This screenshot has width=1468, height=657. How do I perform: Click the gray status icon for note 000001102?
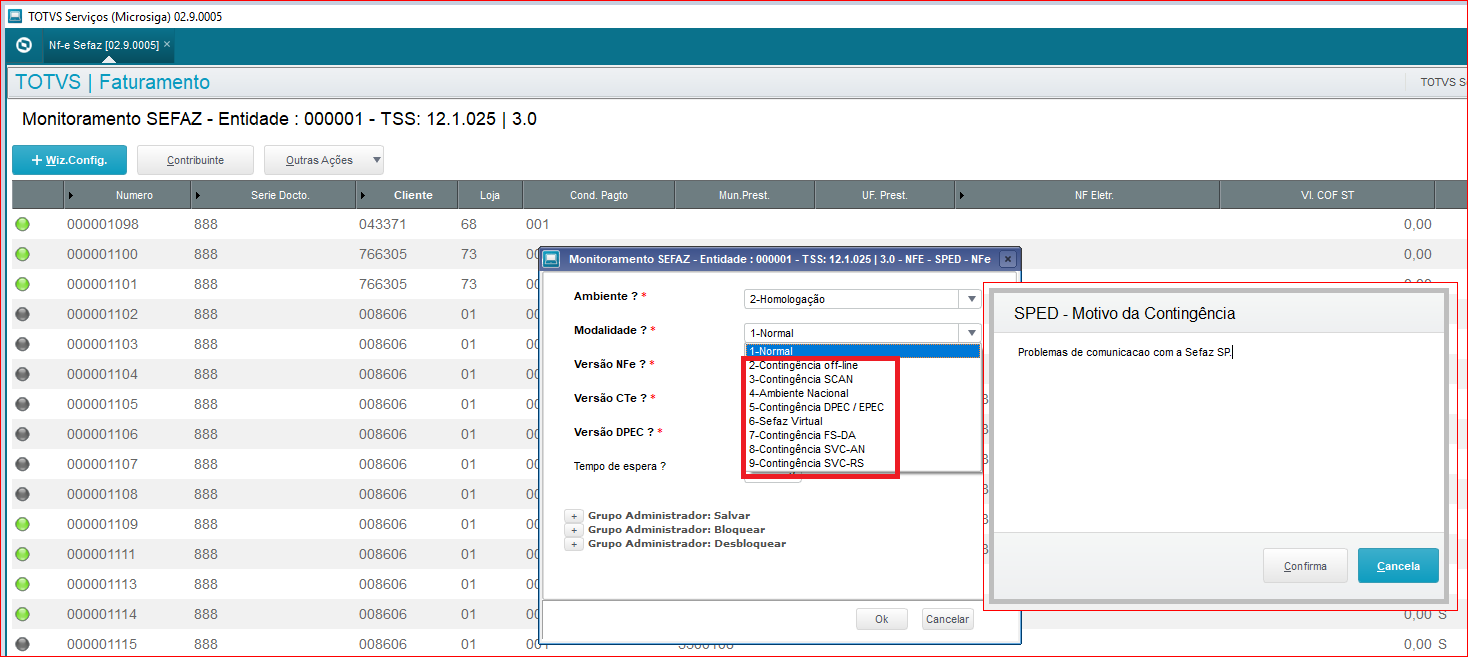pyautogui.click(x=23, y=314)
